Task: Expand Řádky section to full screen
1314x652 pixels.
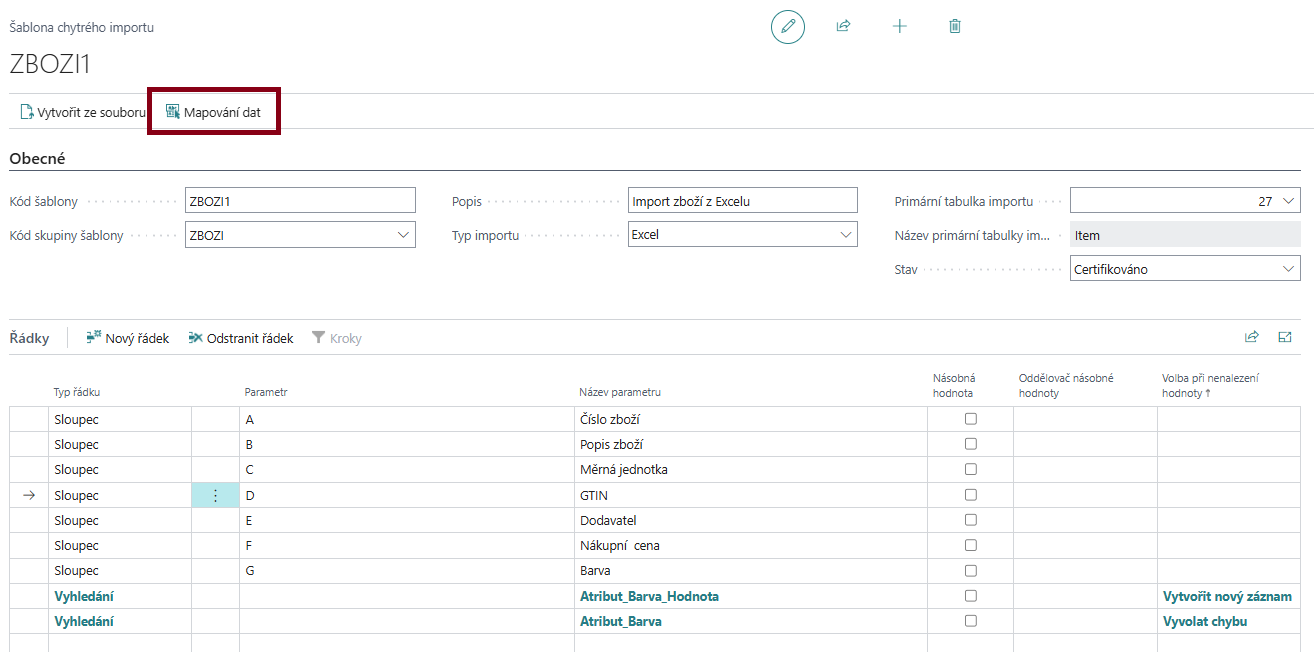Action: 1285,338
